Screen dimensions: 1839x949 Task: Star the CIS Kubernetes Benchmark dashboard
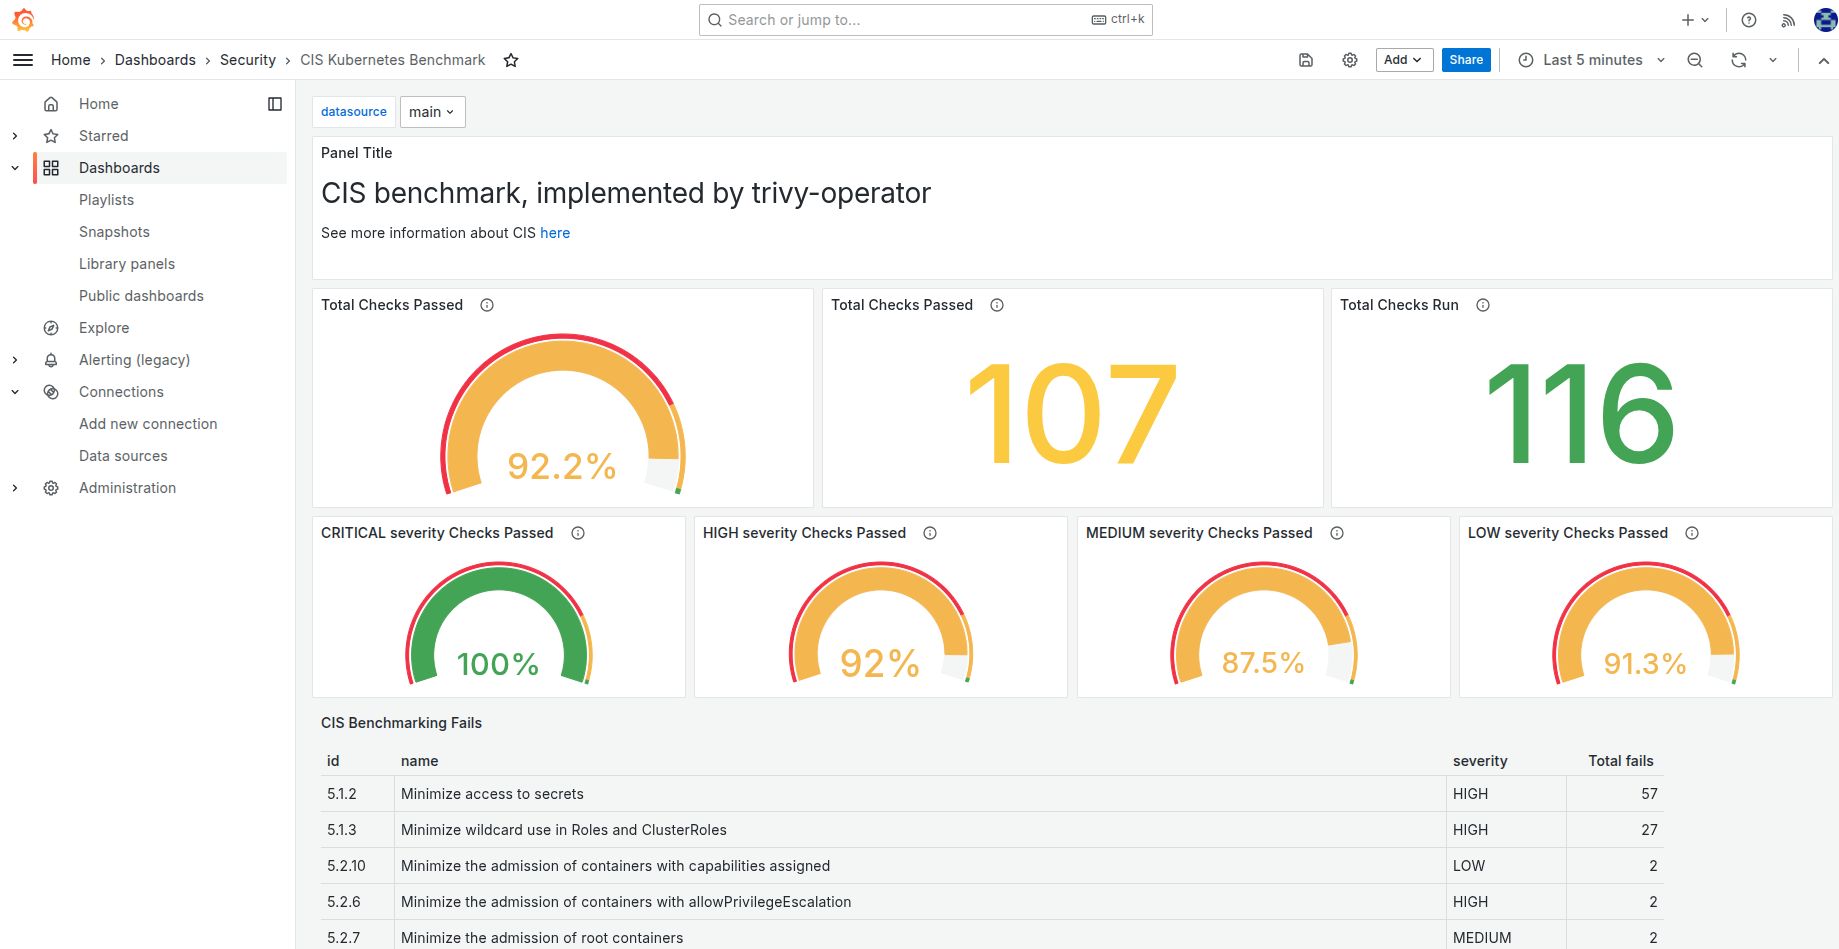pyautogui.click(x=511, y=60)
